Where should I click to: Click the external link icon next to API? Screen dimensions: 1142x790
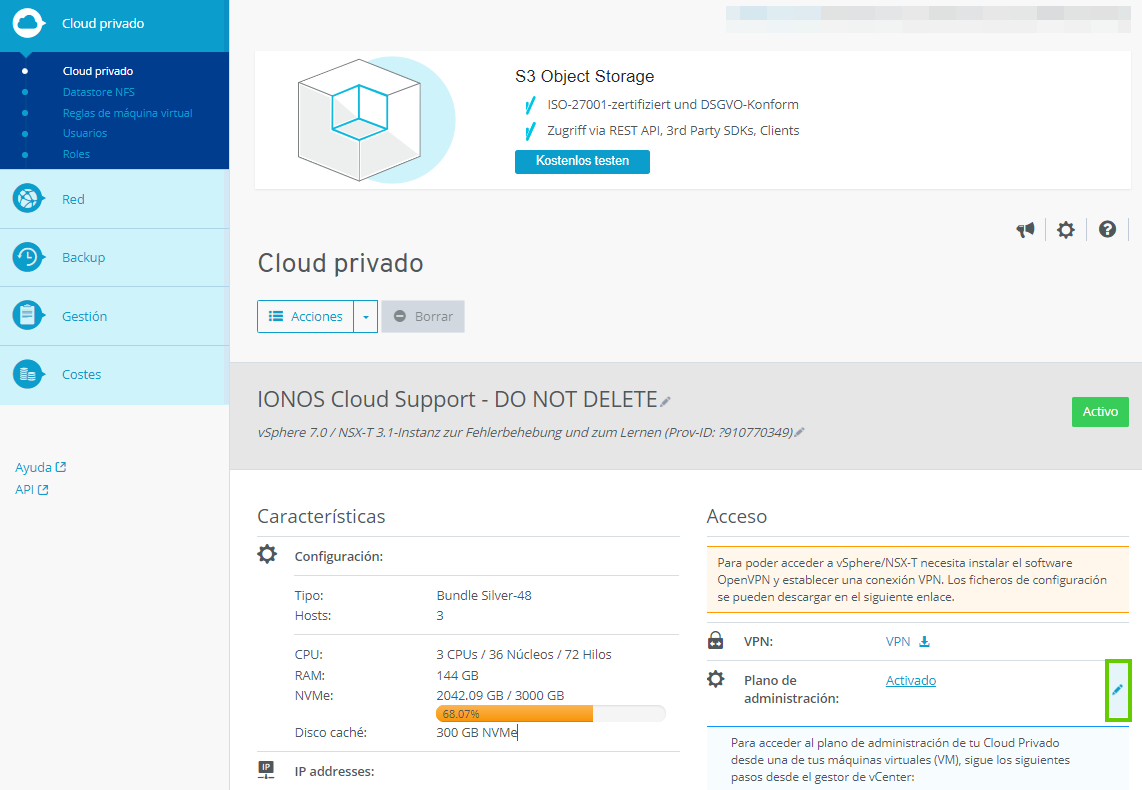(x=43, y=490)
